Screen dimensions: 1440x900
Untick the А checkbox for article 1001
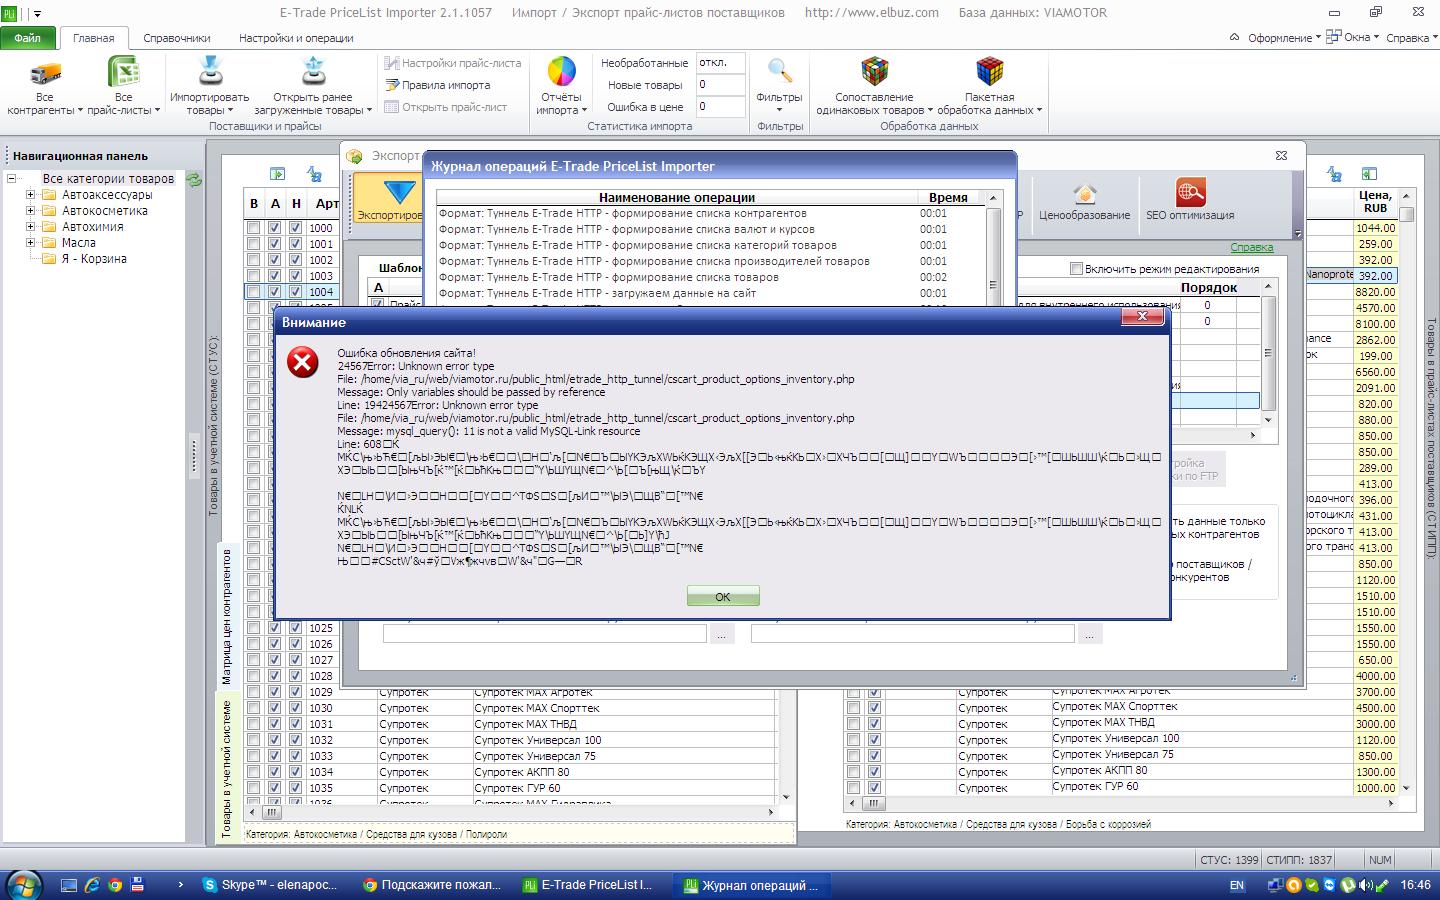[x=275, y=244]
